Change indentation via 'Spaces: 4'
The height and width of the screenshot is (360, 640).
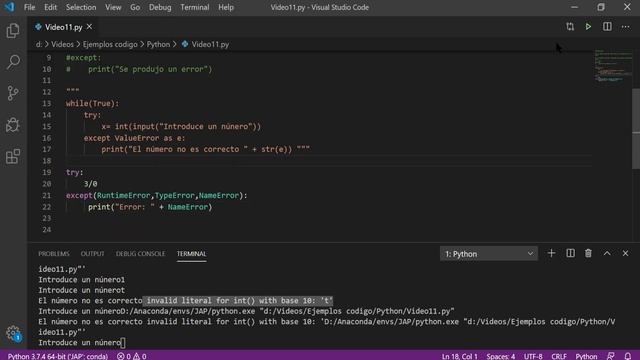pyautogui.click(x=500, y=356)
